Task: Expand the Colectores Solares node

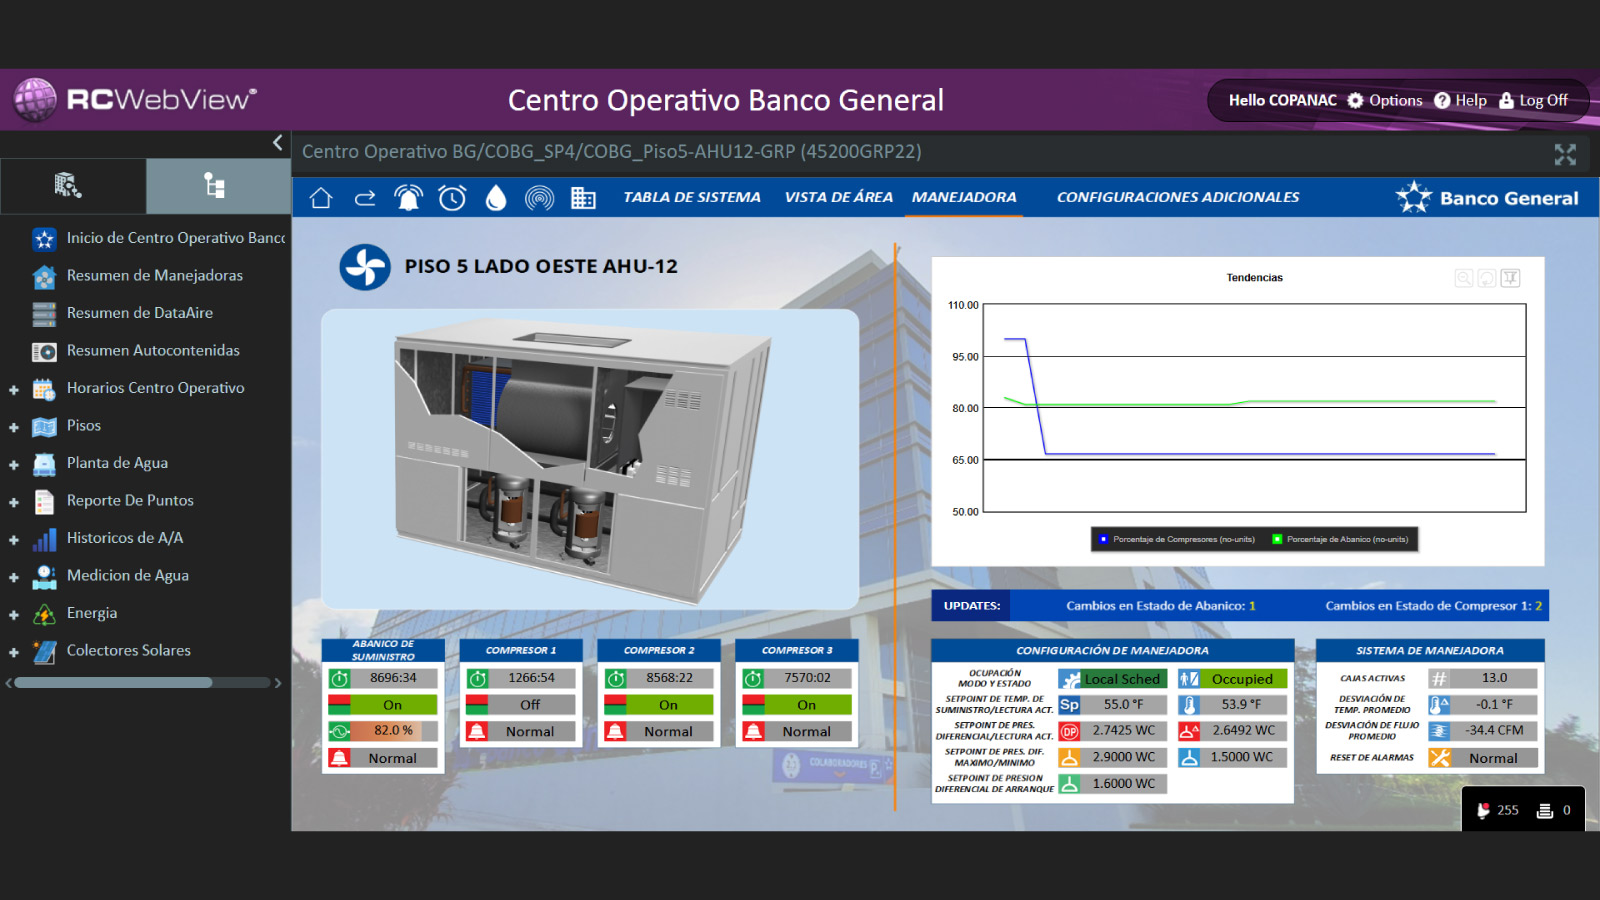Action: click(14, 652)
